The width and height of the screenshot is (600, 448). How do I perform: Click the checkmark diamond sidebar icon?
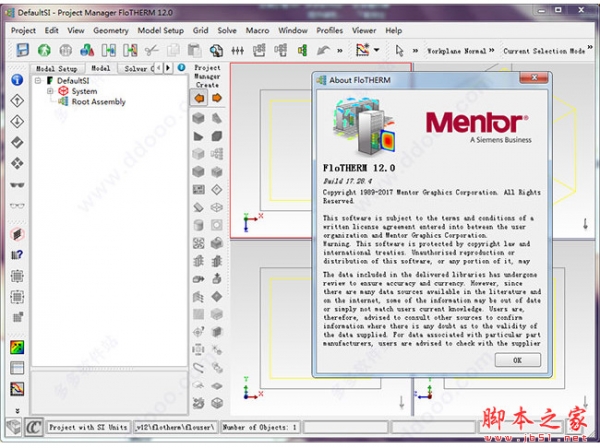(17, 142)
